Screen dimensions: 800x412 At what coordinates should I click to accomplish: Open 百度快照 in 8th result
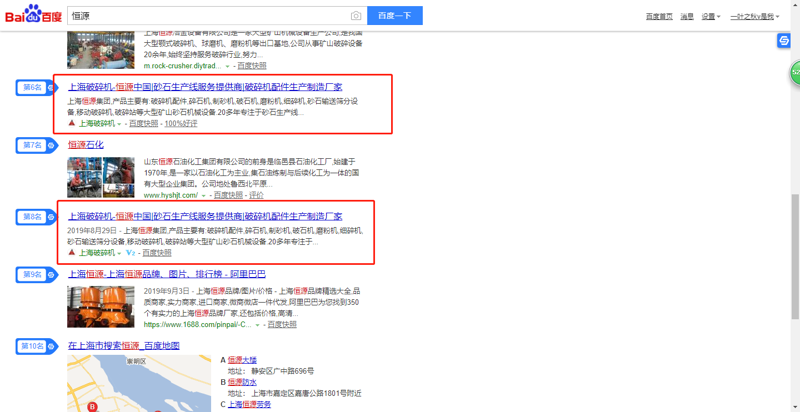tap(157, 253)
